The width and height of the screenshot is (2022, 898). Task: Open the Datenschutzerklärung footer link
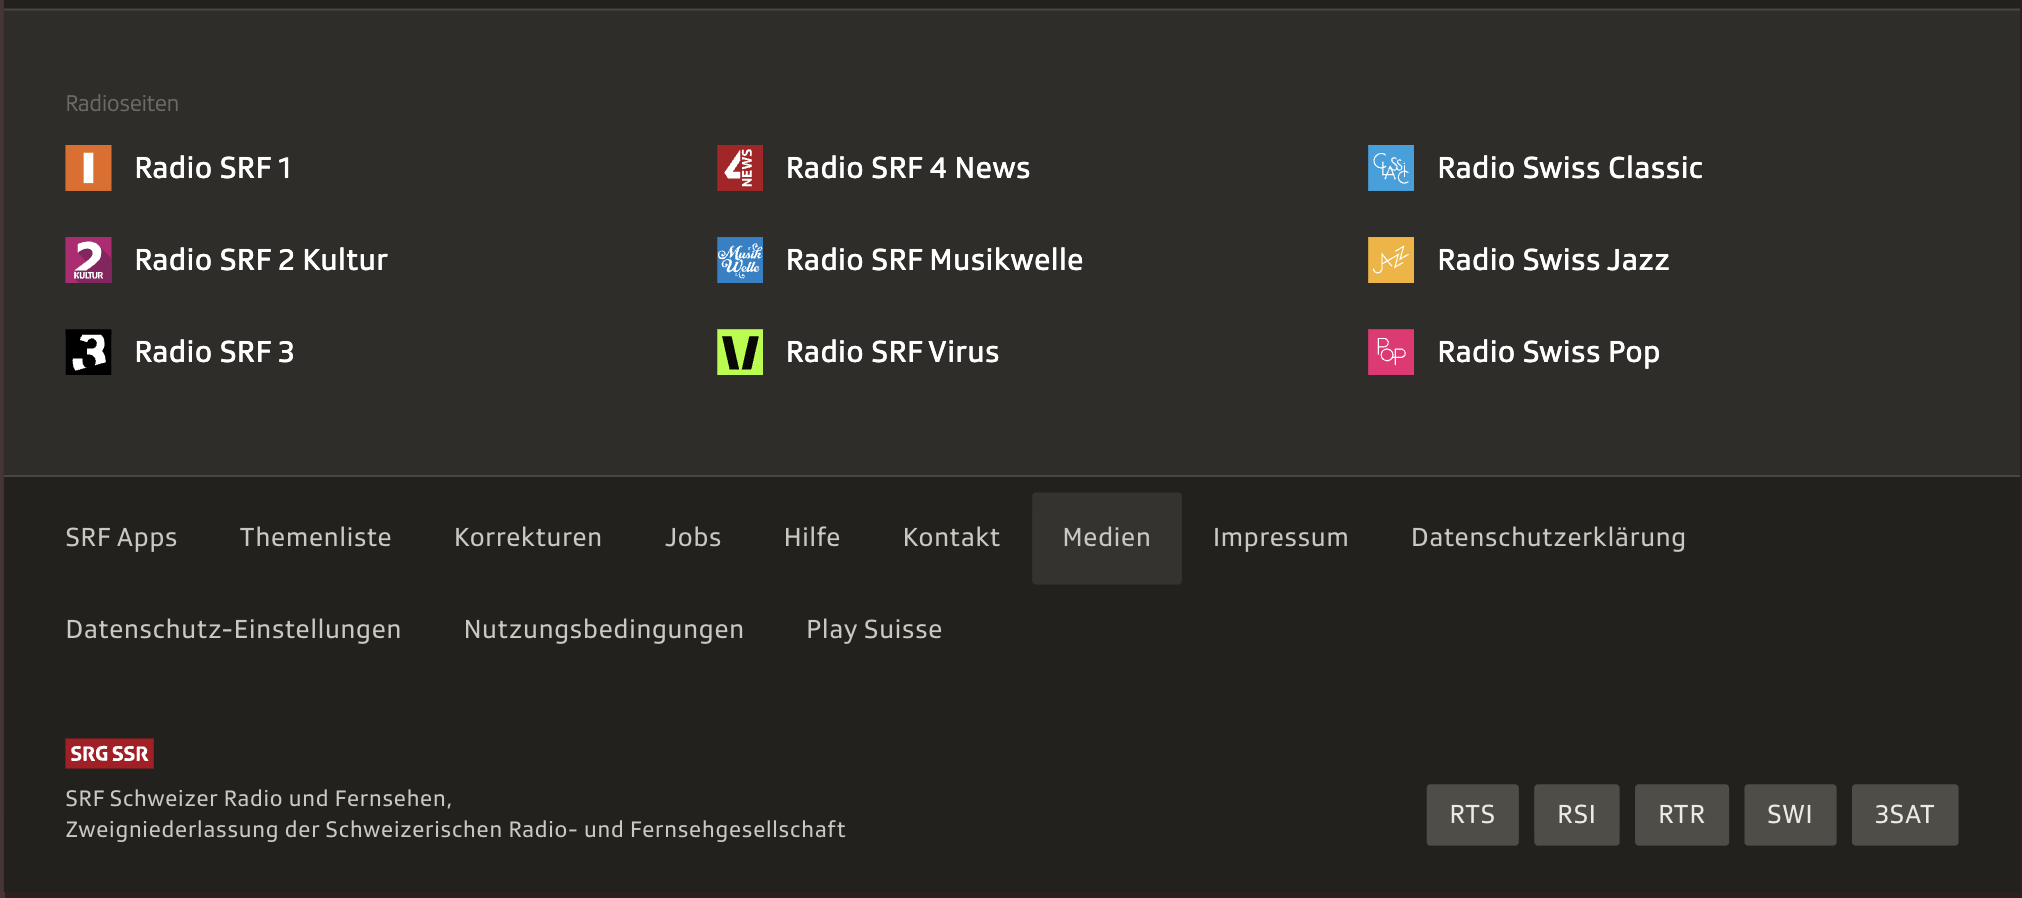tap(1548, 538)
